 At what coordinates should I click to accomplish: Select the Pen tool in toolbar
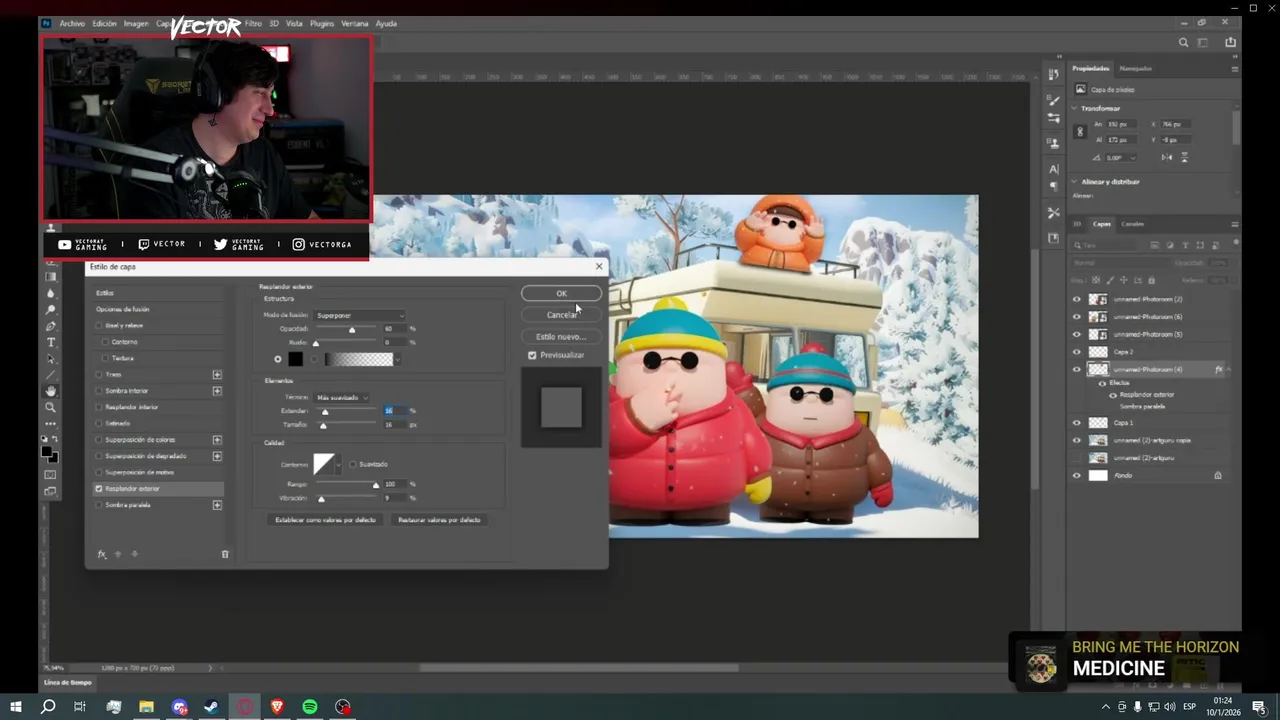click(x=51, y=326)
